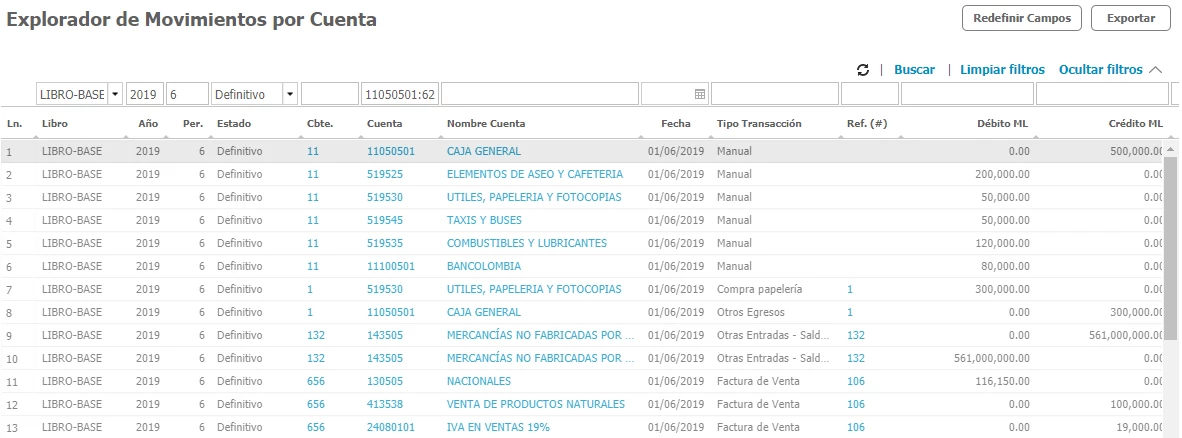
Task: Open the LIBRO-BASE filter dropdown
Action: [115, 94]
